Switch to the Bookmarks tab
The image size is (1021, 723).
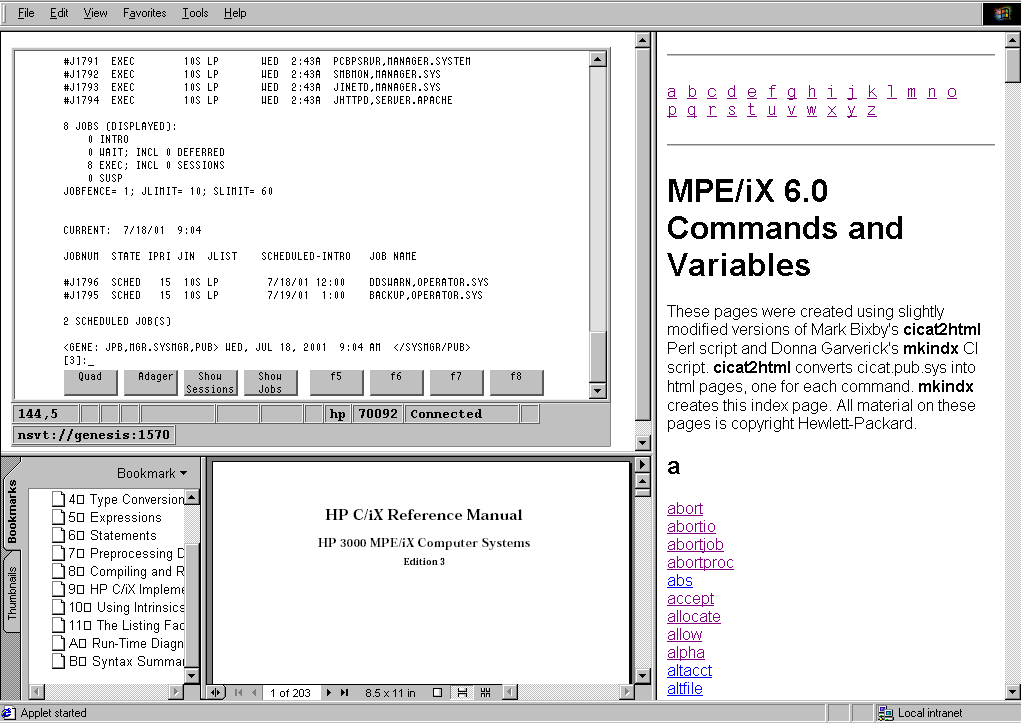[12, 511]
